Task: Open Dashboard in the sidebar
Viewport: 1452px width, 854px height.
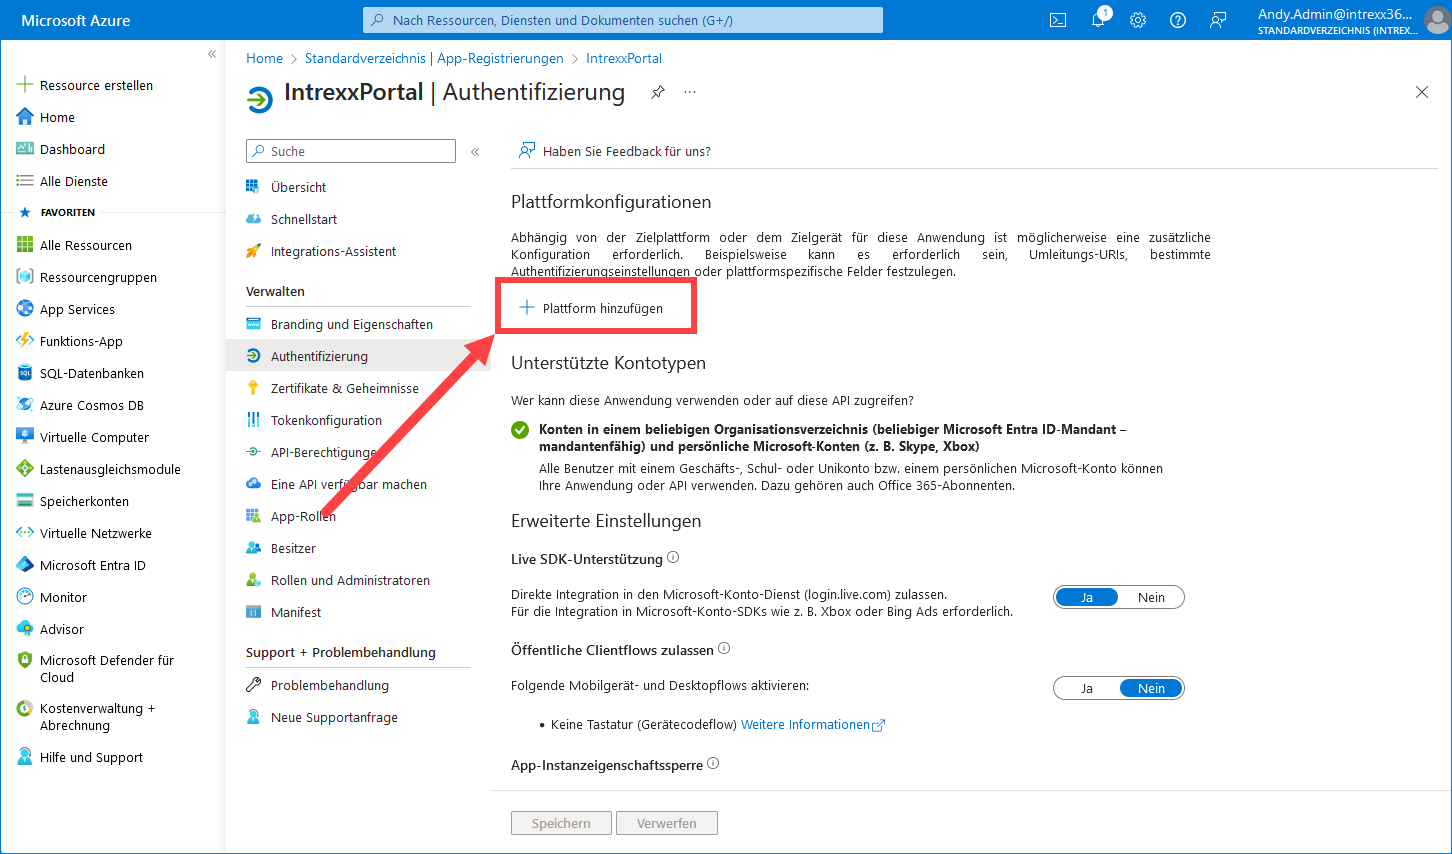Action: coord(72,149)
